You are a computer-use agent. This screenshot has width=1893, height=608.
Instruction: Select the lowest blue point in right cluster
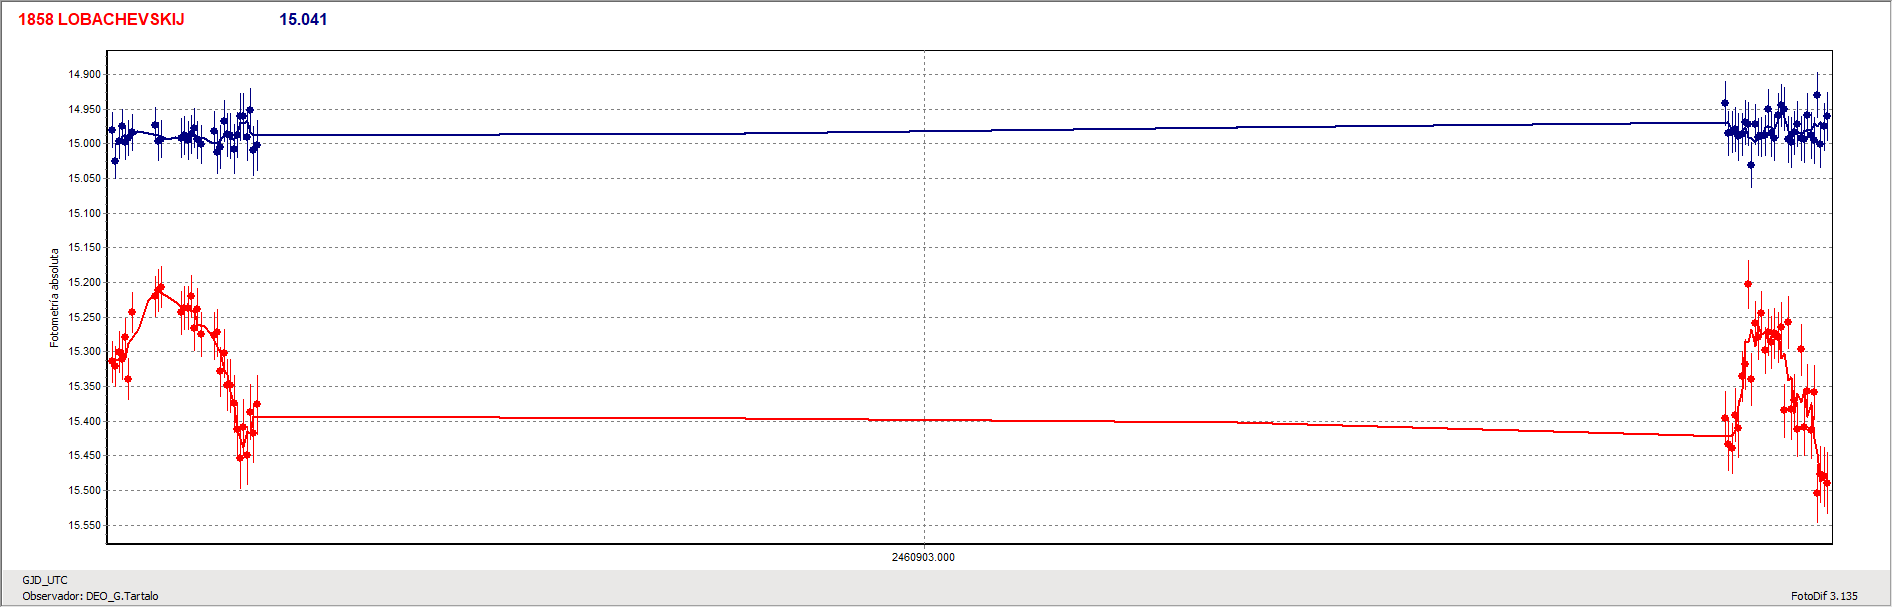click(x=1750, y=165)
